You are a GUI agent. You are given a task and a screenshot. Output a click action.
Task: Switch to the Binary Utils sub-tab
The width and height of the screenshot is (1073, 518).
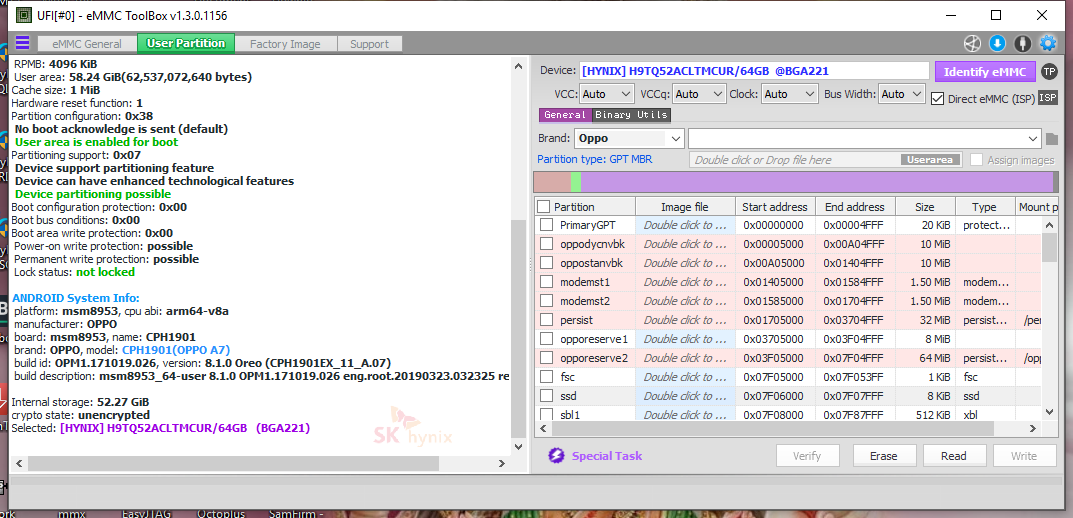631,115
